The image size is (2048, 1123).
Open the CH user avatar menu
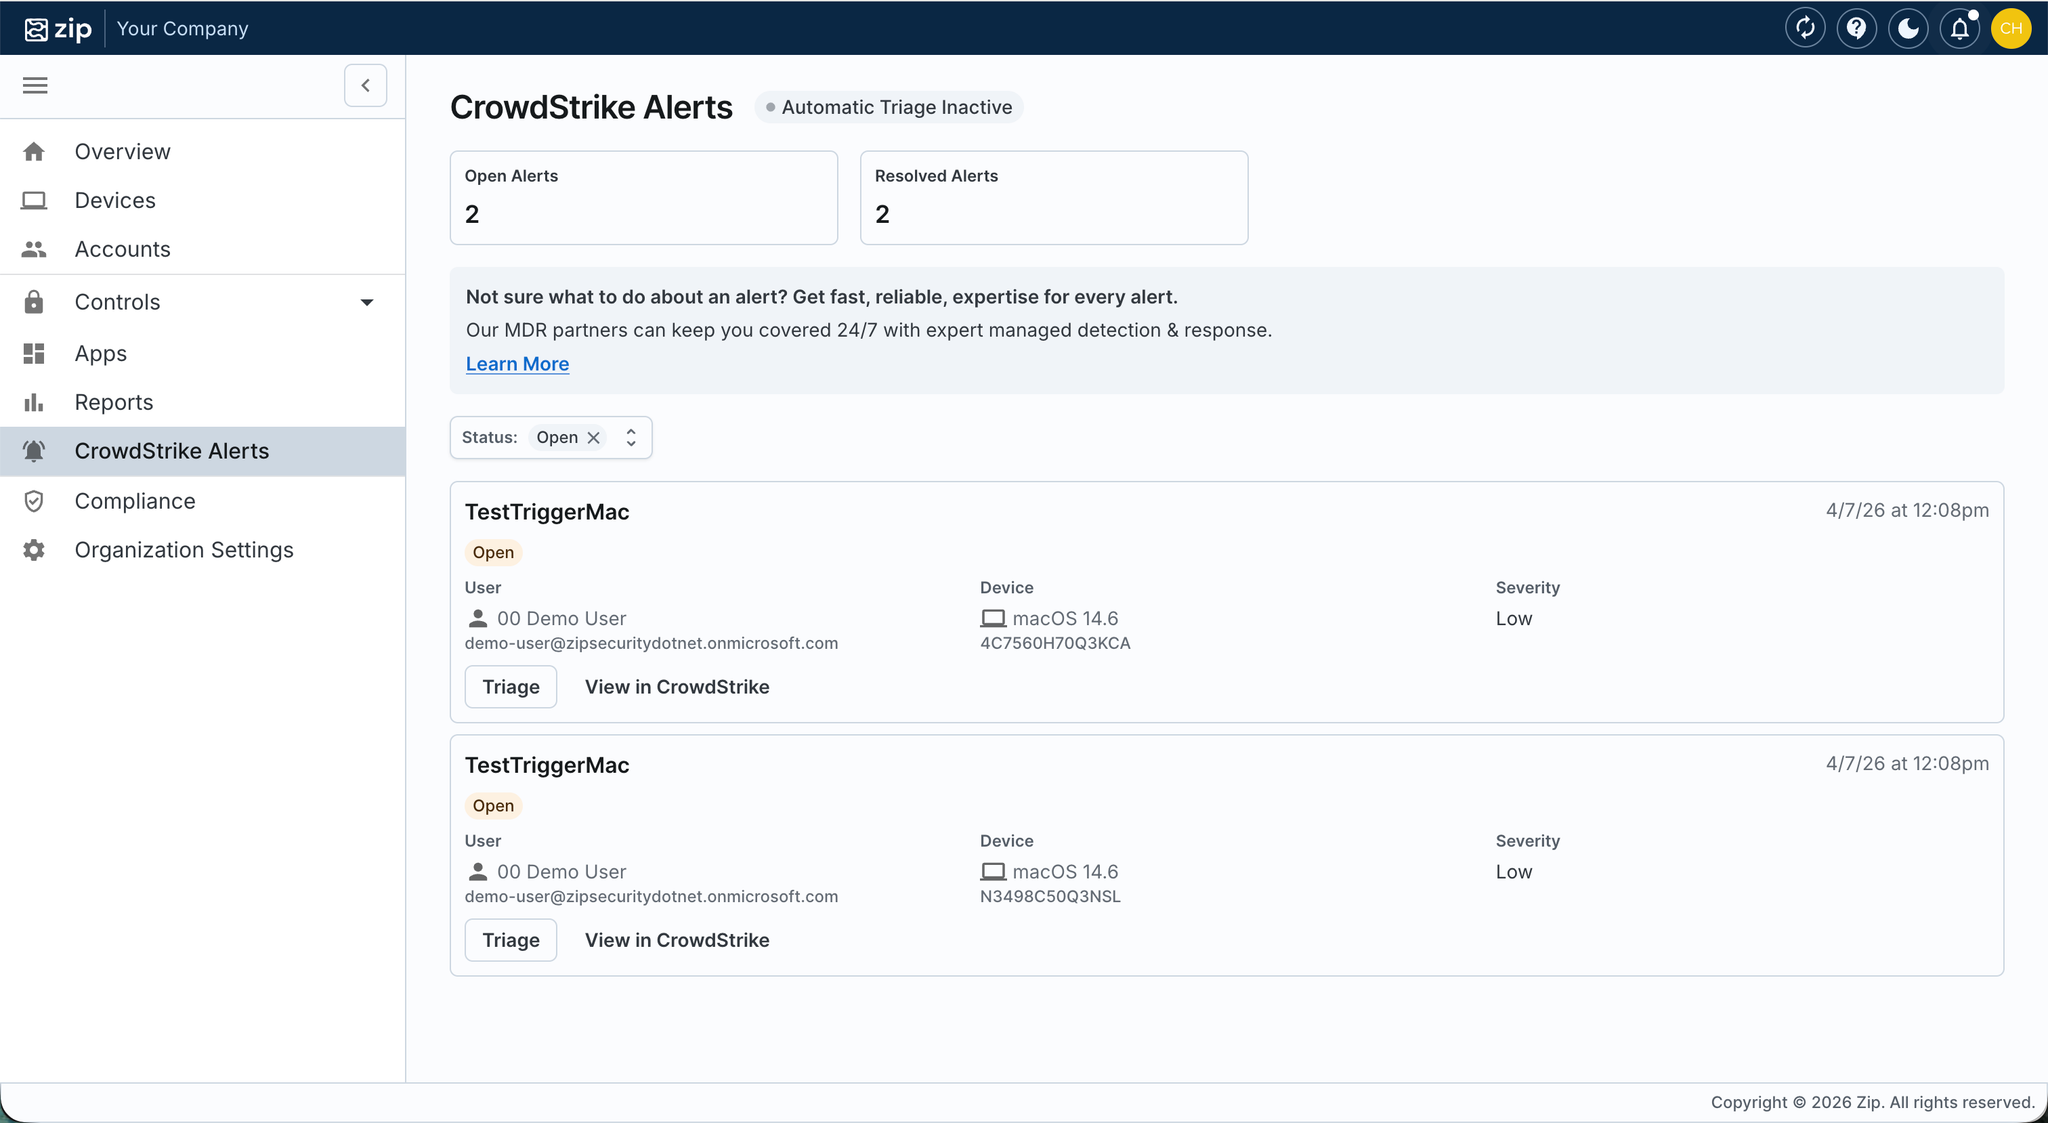pyautogui.click(x=2011, y=28)
